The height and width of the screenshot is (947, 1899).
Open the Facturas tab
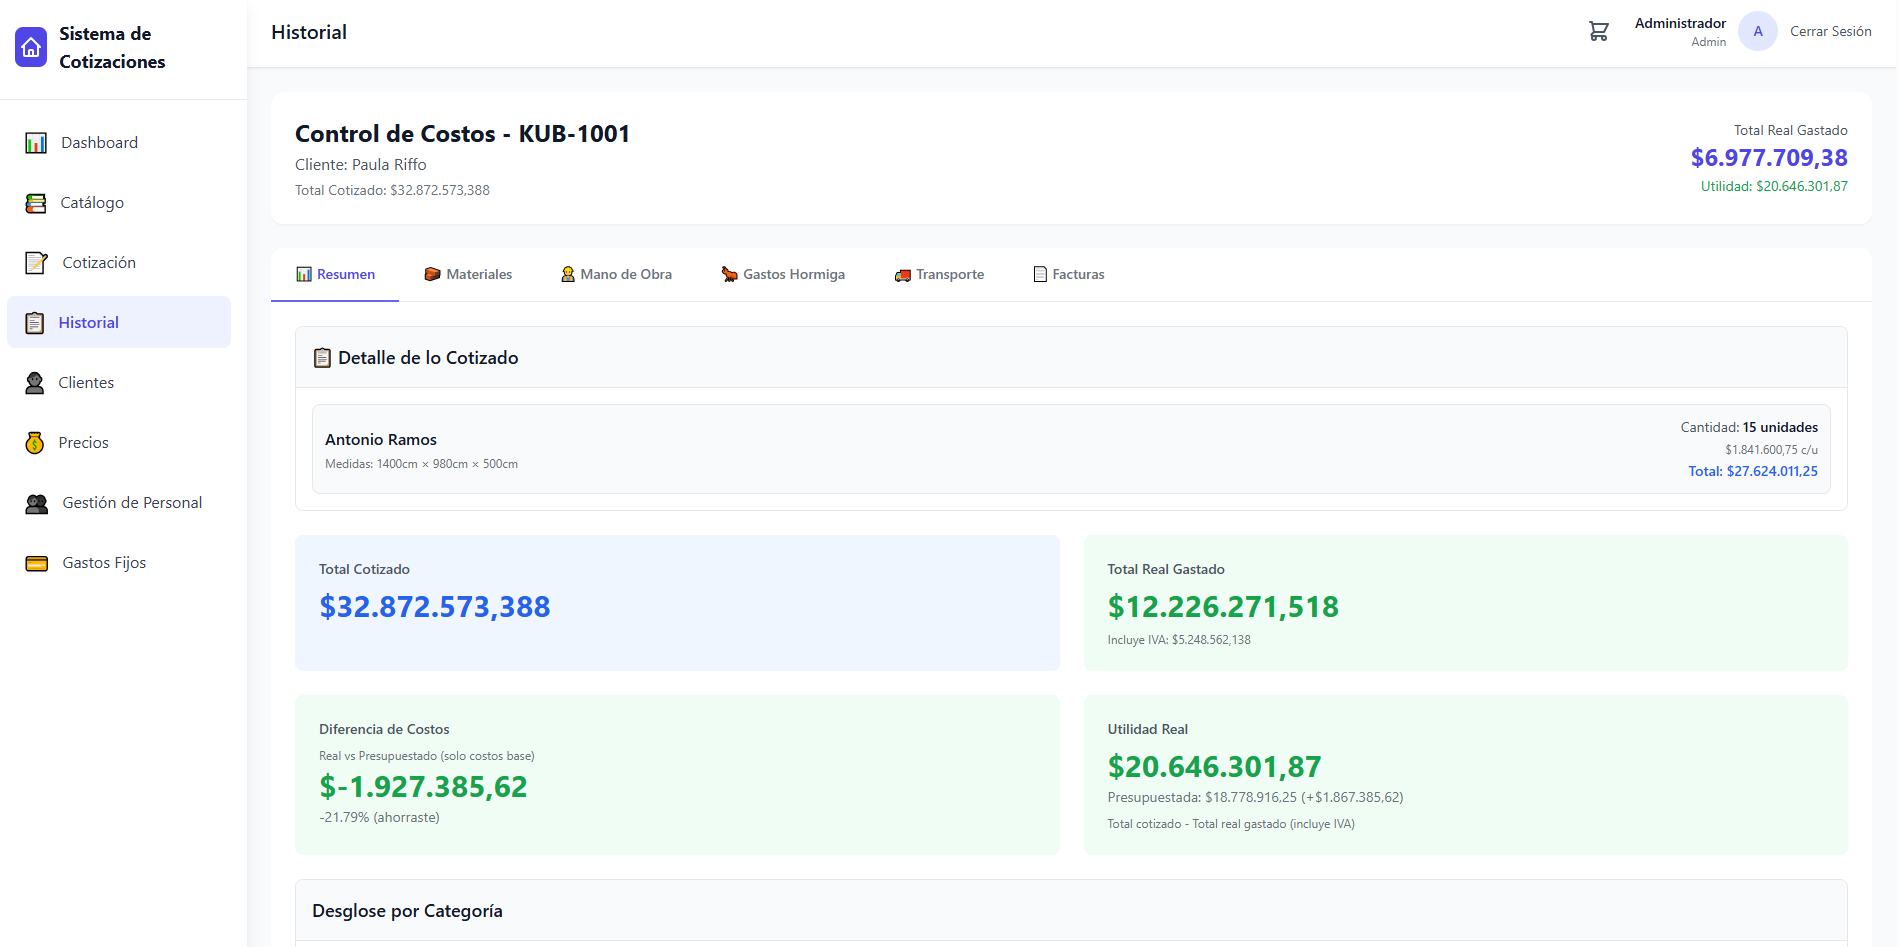coord(1068,274)
